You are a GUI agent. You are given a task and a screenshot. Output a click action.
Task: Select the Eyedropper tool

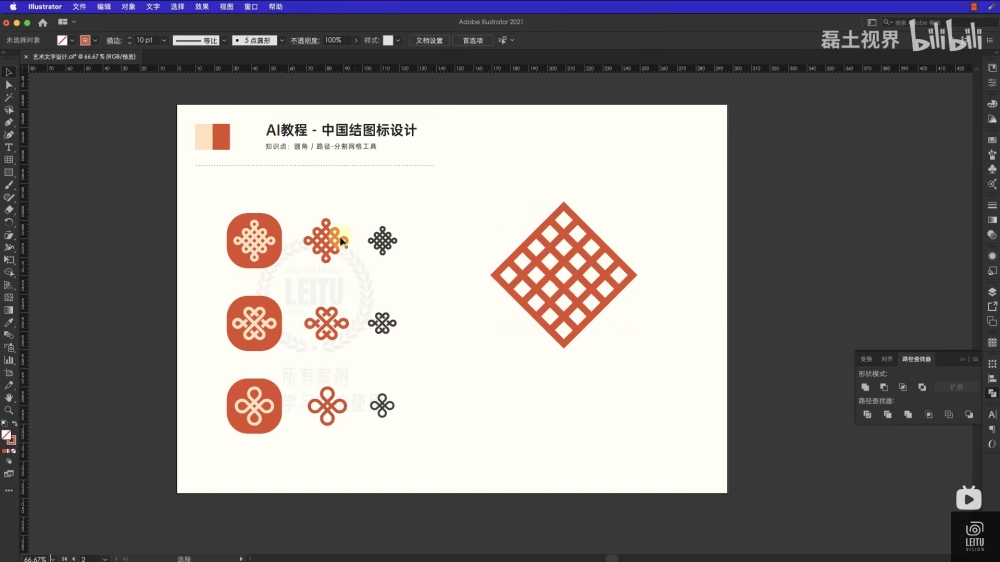pos(9,323)
